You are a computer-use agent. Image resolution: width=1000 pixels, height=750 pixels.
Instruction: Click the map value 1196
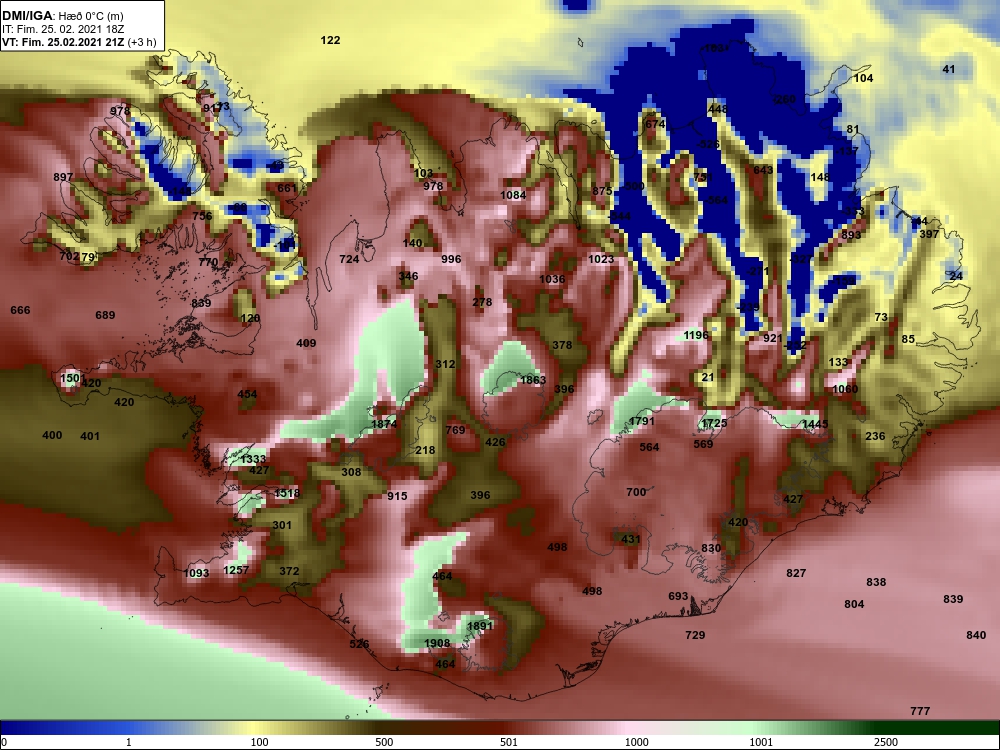tap(696, 335)
